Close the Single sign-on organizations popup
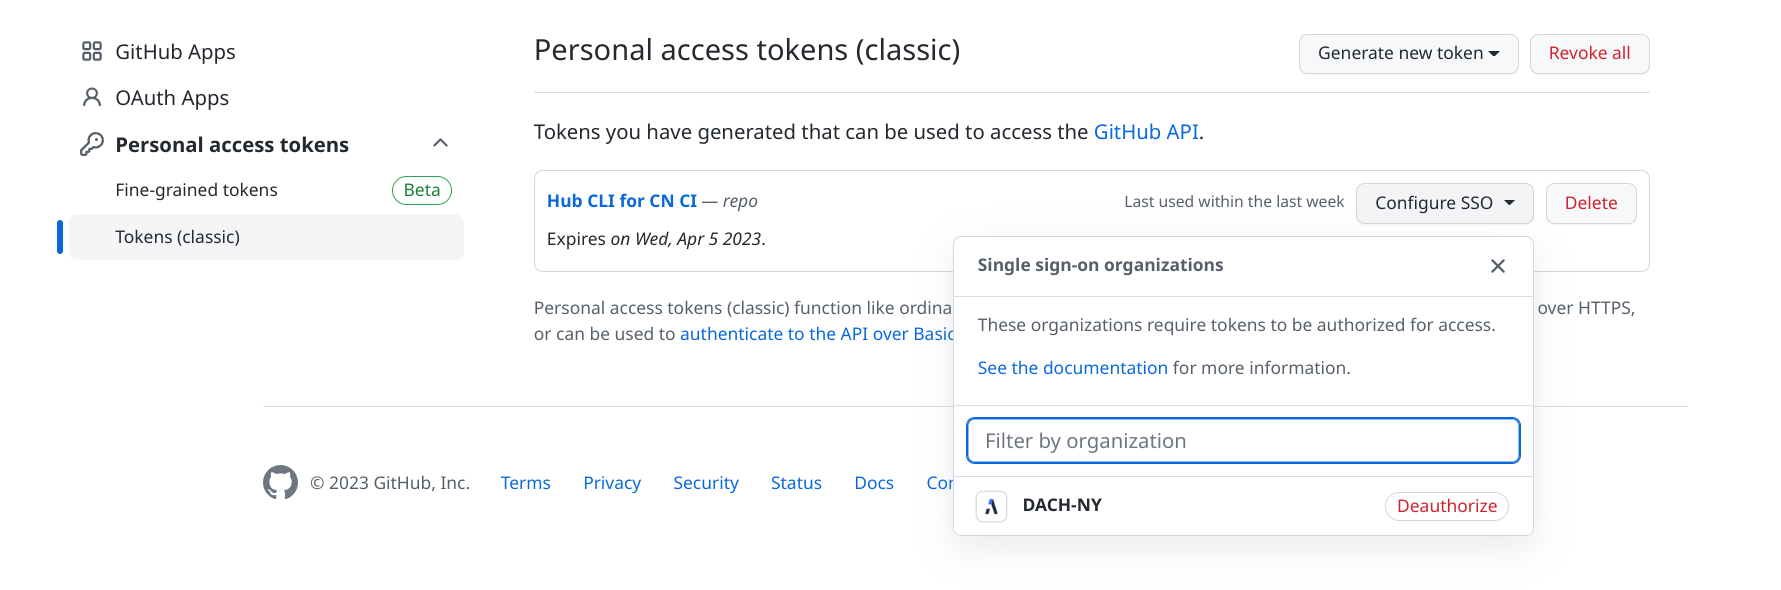 click(x=1497, y=266)
